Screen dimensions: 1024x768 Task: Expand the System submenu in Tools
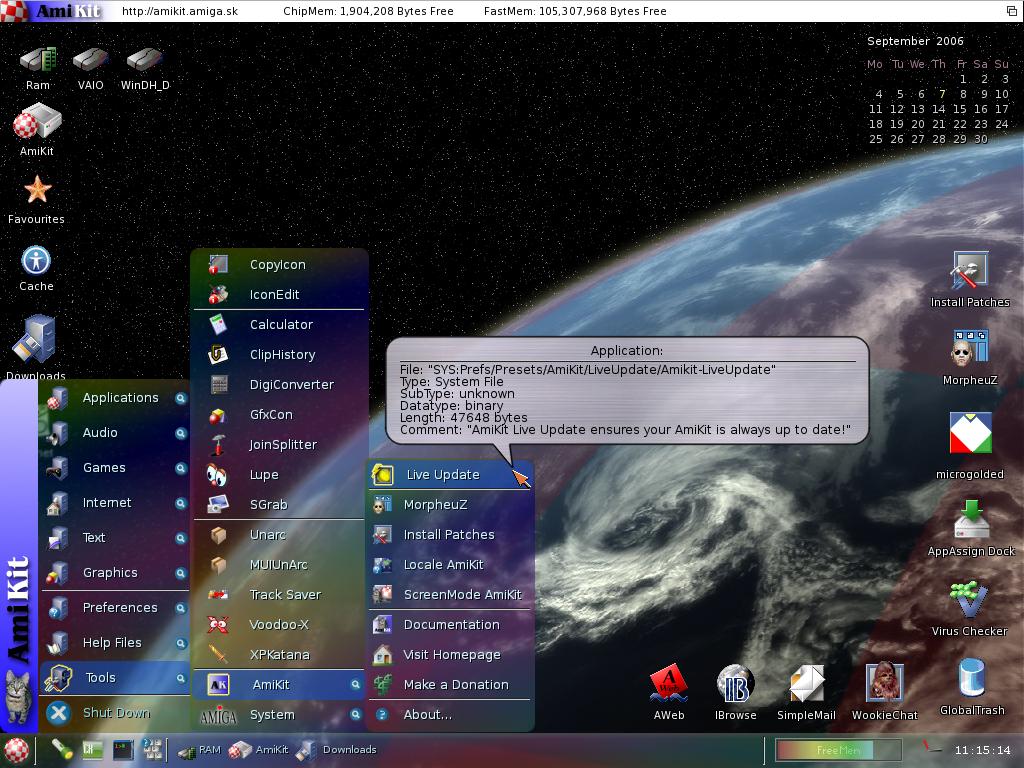pyautogui.click(x=280, y=715)
